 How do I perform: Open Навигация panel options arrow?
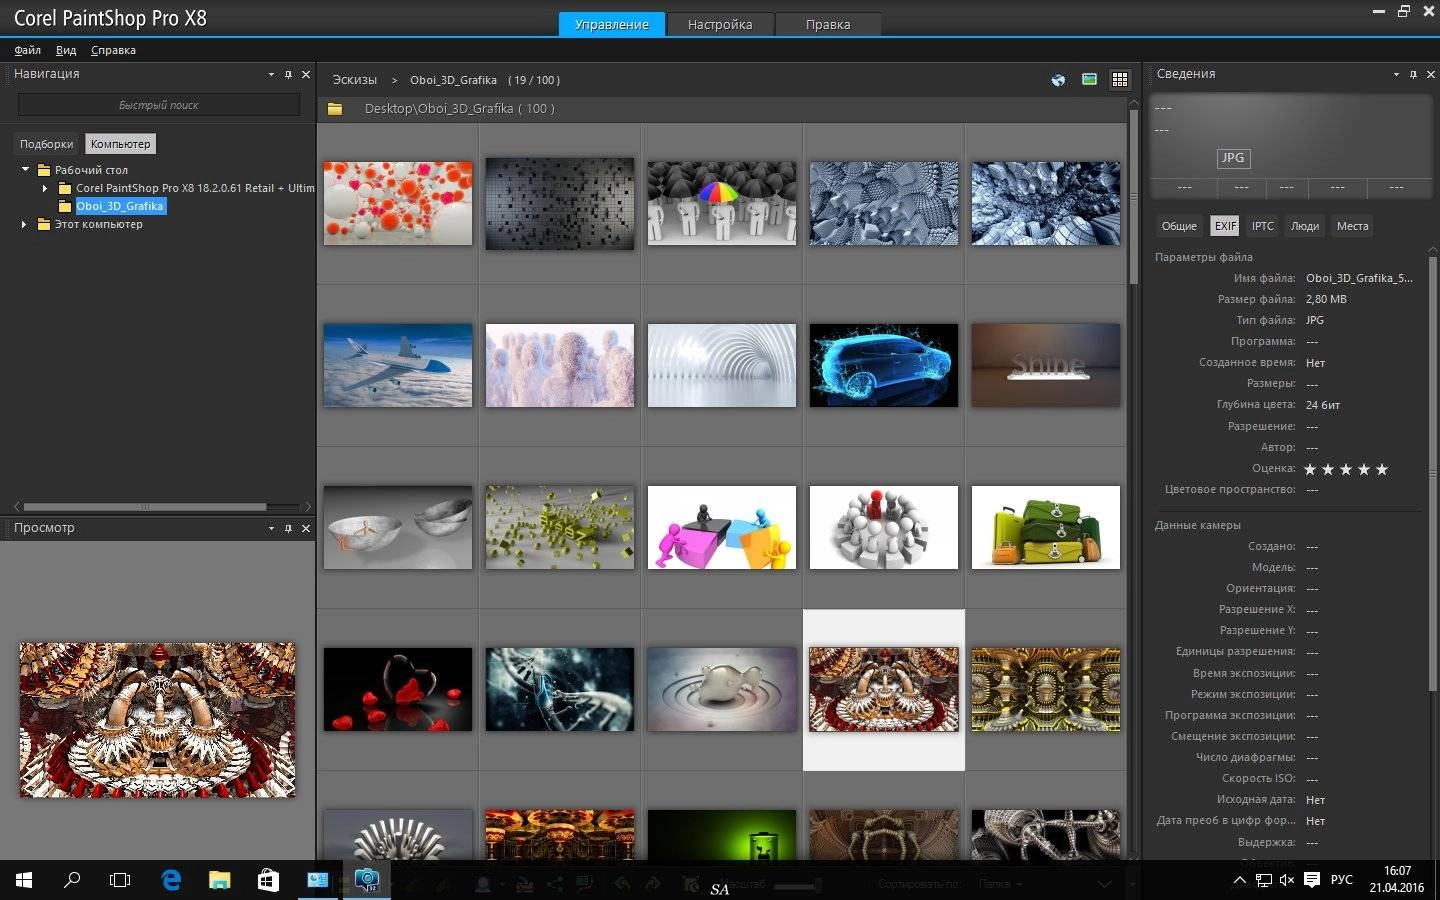271,74
